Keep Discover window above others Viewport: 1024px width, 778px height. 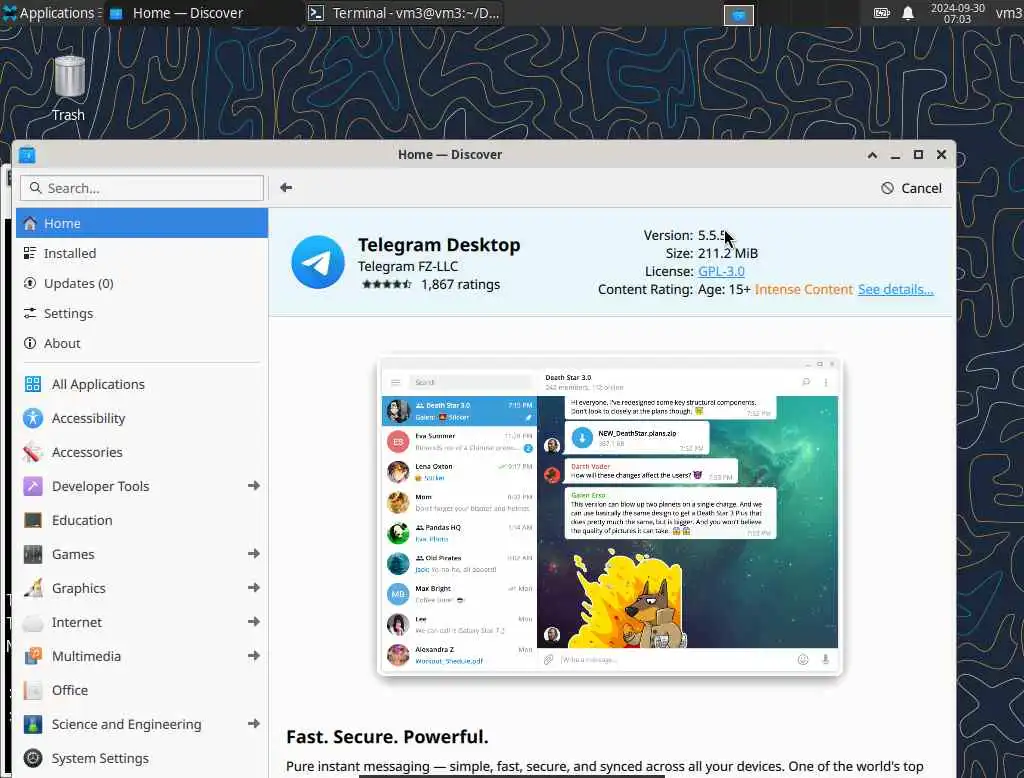(872, 155)
